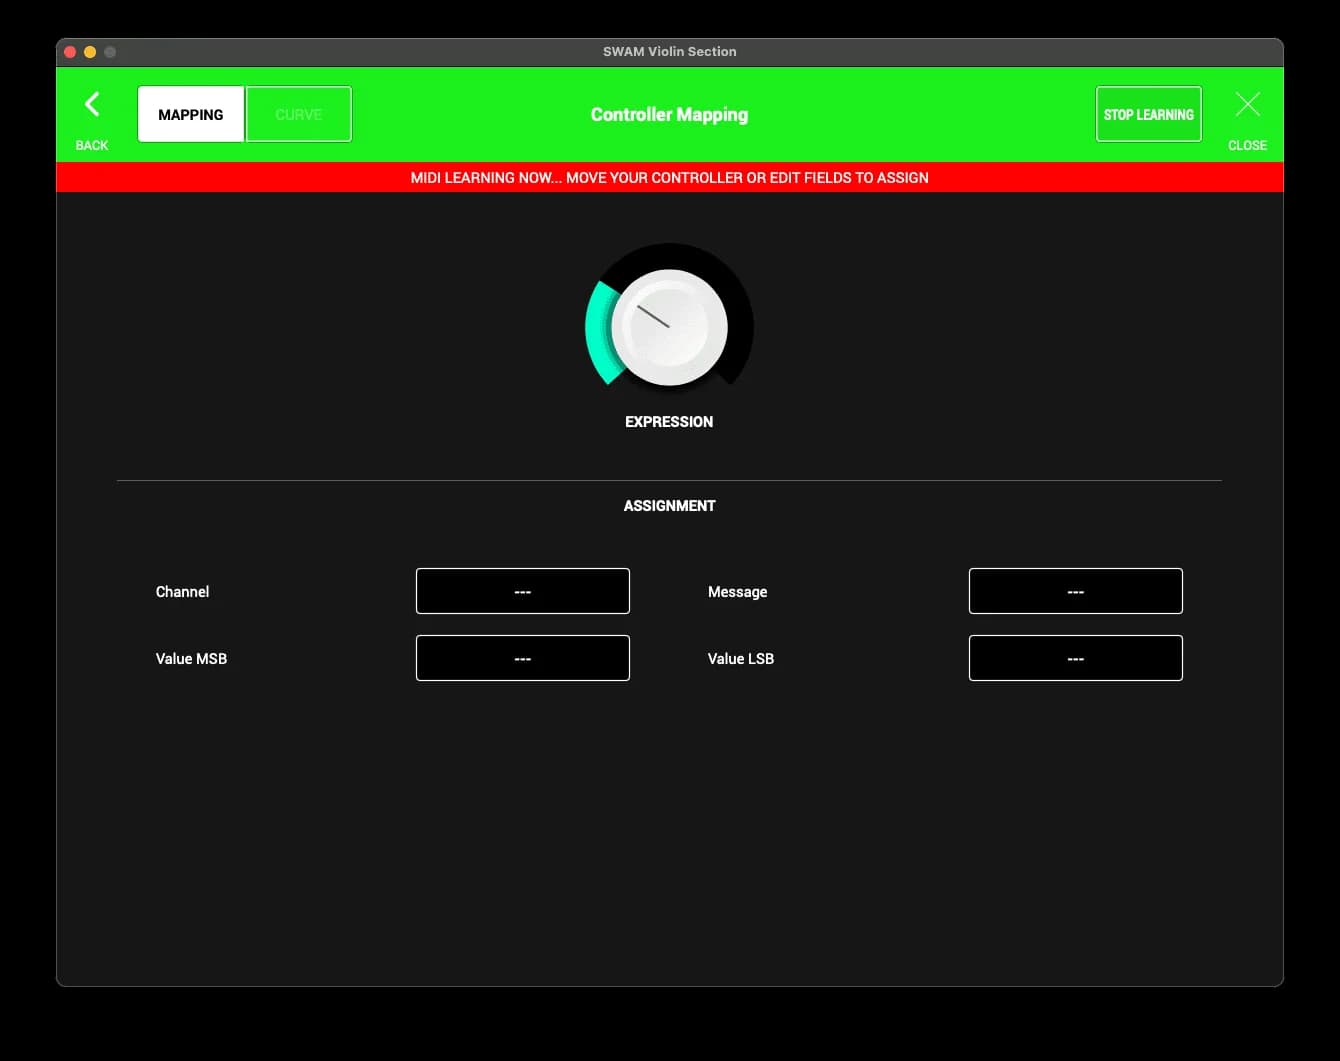The width and height of the screenshot is (1340, 1061).
Task: Open the Message assignment field
Action: click(x=1075, y=591)
